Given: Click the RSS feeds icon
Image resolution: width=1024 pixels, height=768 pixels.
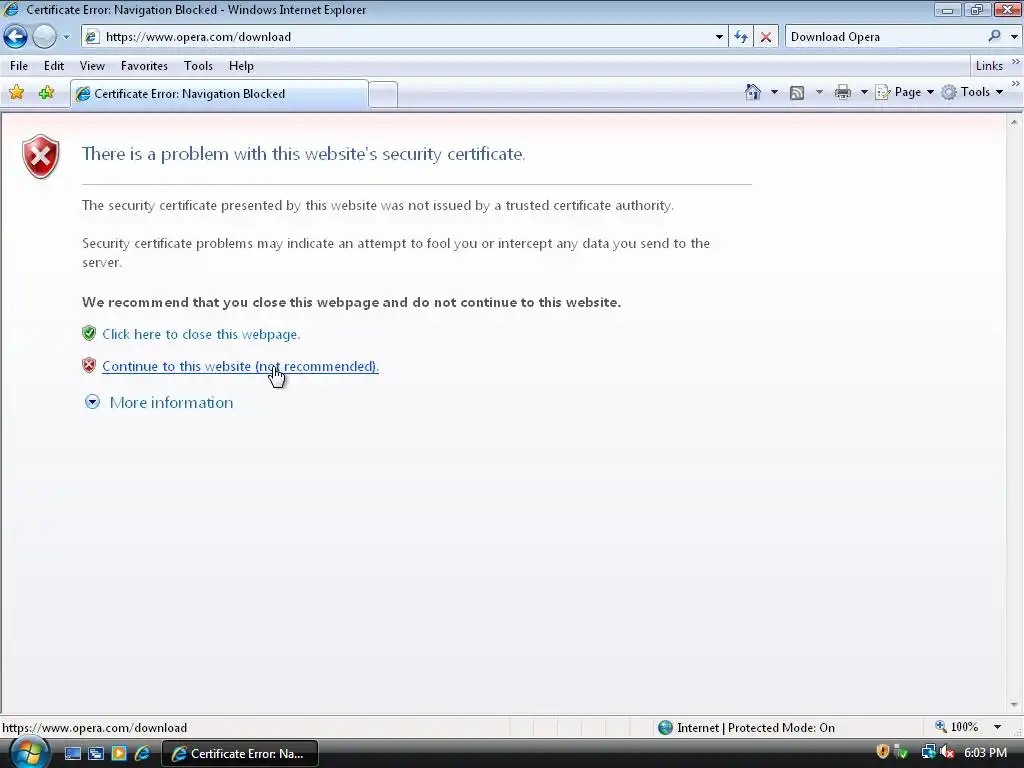Looking at the screenshot, I should click(x=797, y=92).
